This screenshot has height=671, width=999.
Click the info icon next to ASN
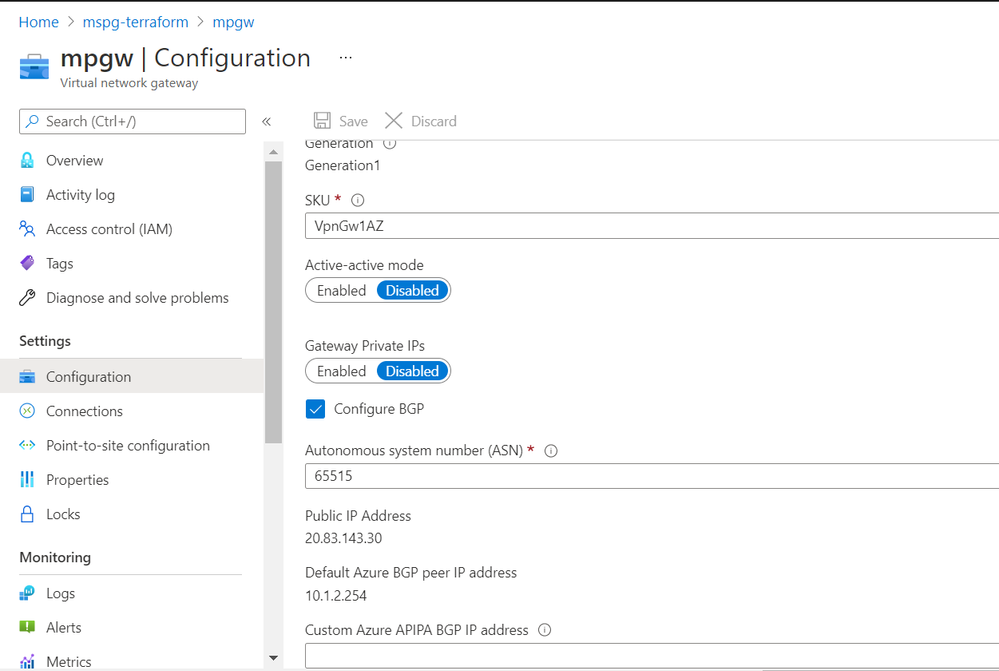click(x=551, y=451)
